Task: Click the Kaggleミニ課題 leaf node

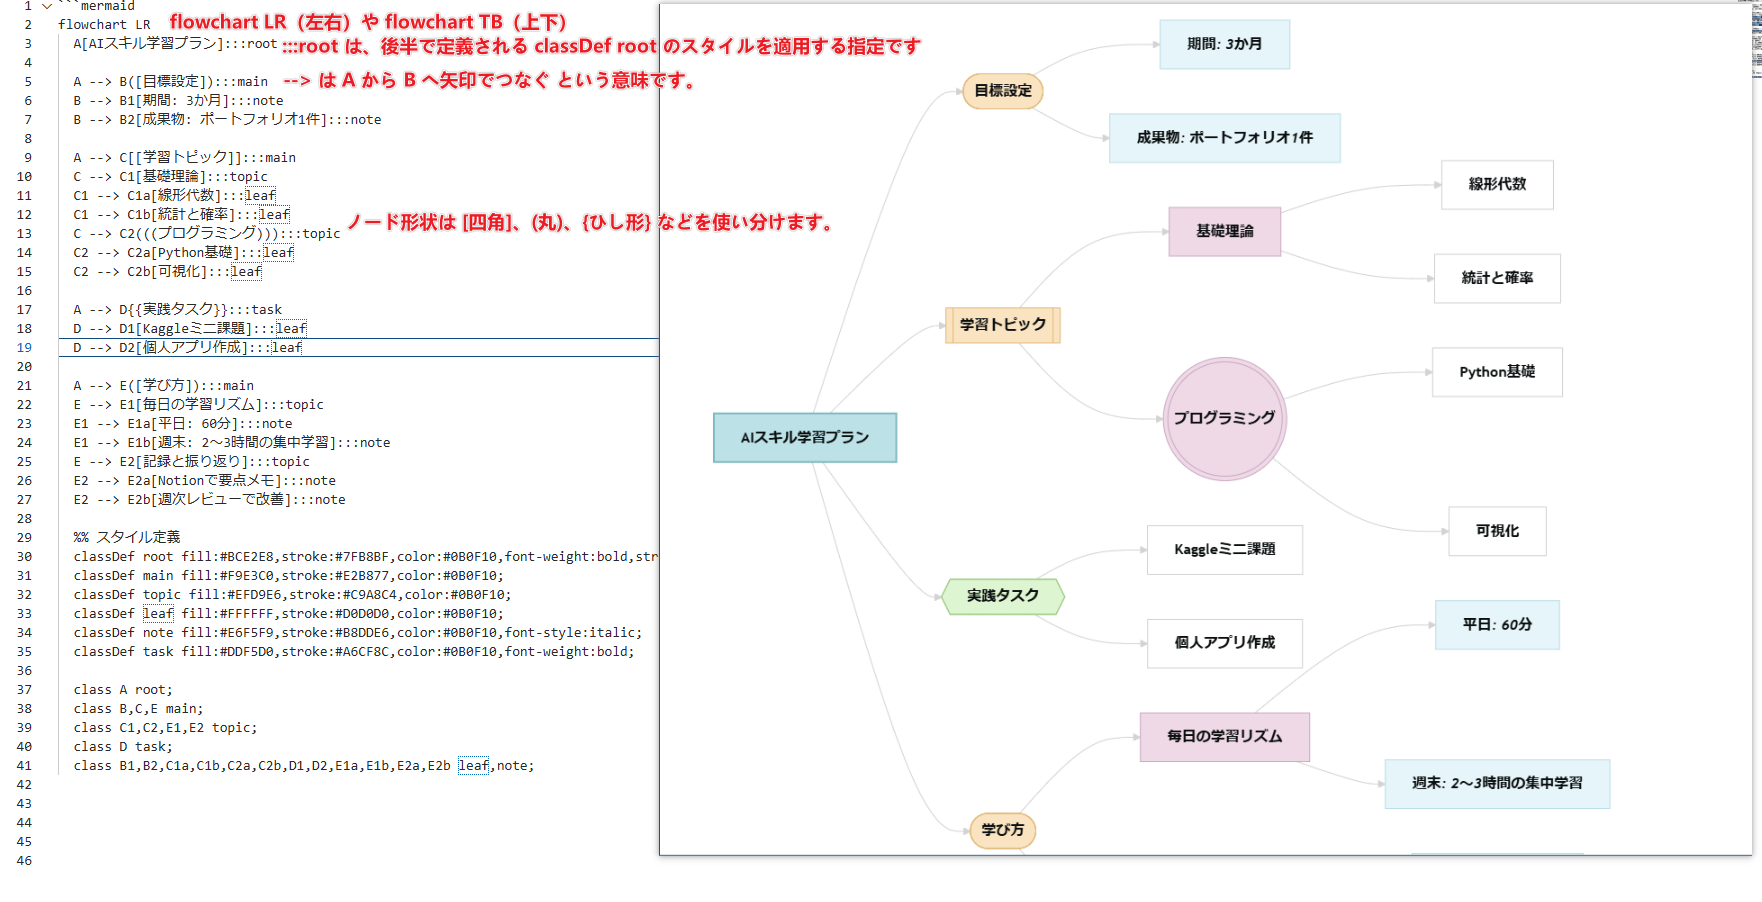Action: click(1224, 550)
